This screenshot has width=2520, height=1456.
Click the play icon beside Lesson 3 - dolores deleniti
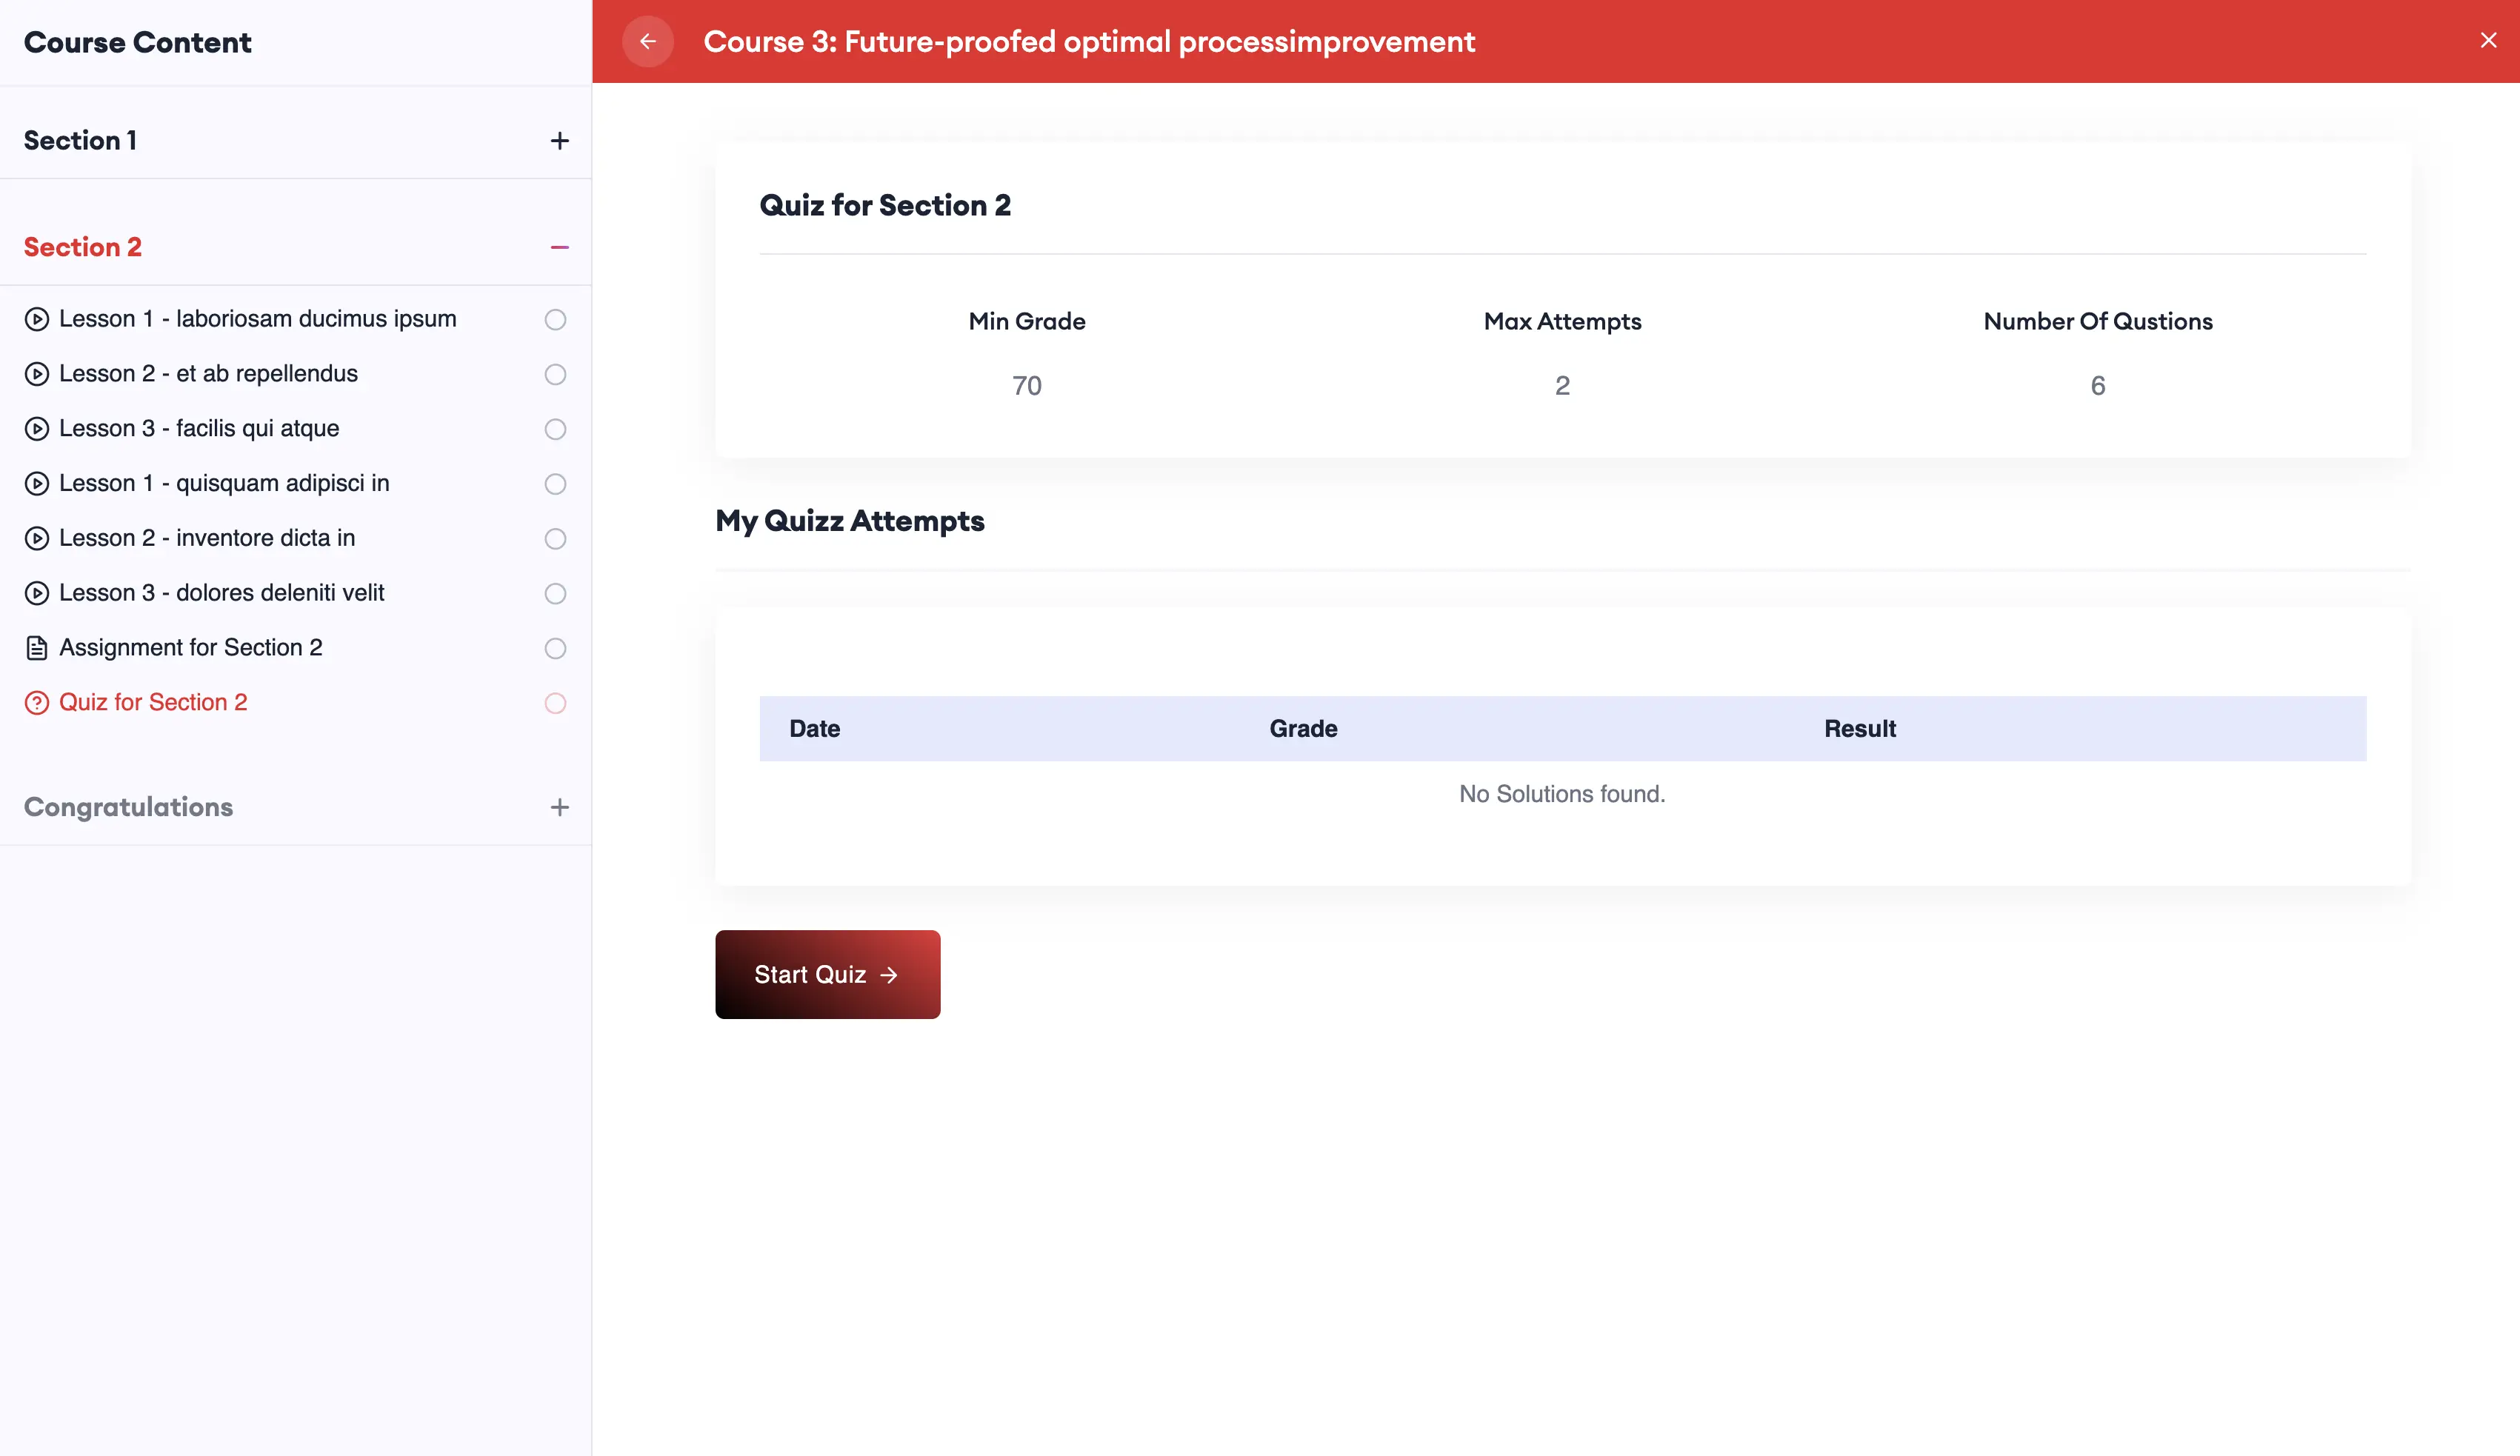(36, 593)
